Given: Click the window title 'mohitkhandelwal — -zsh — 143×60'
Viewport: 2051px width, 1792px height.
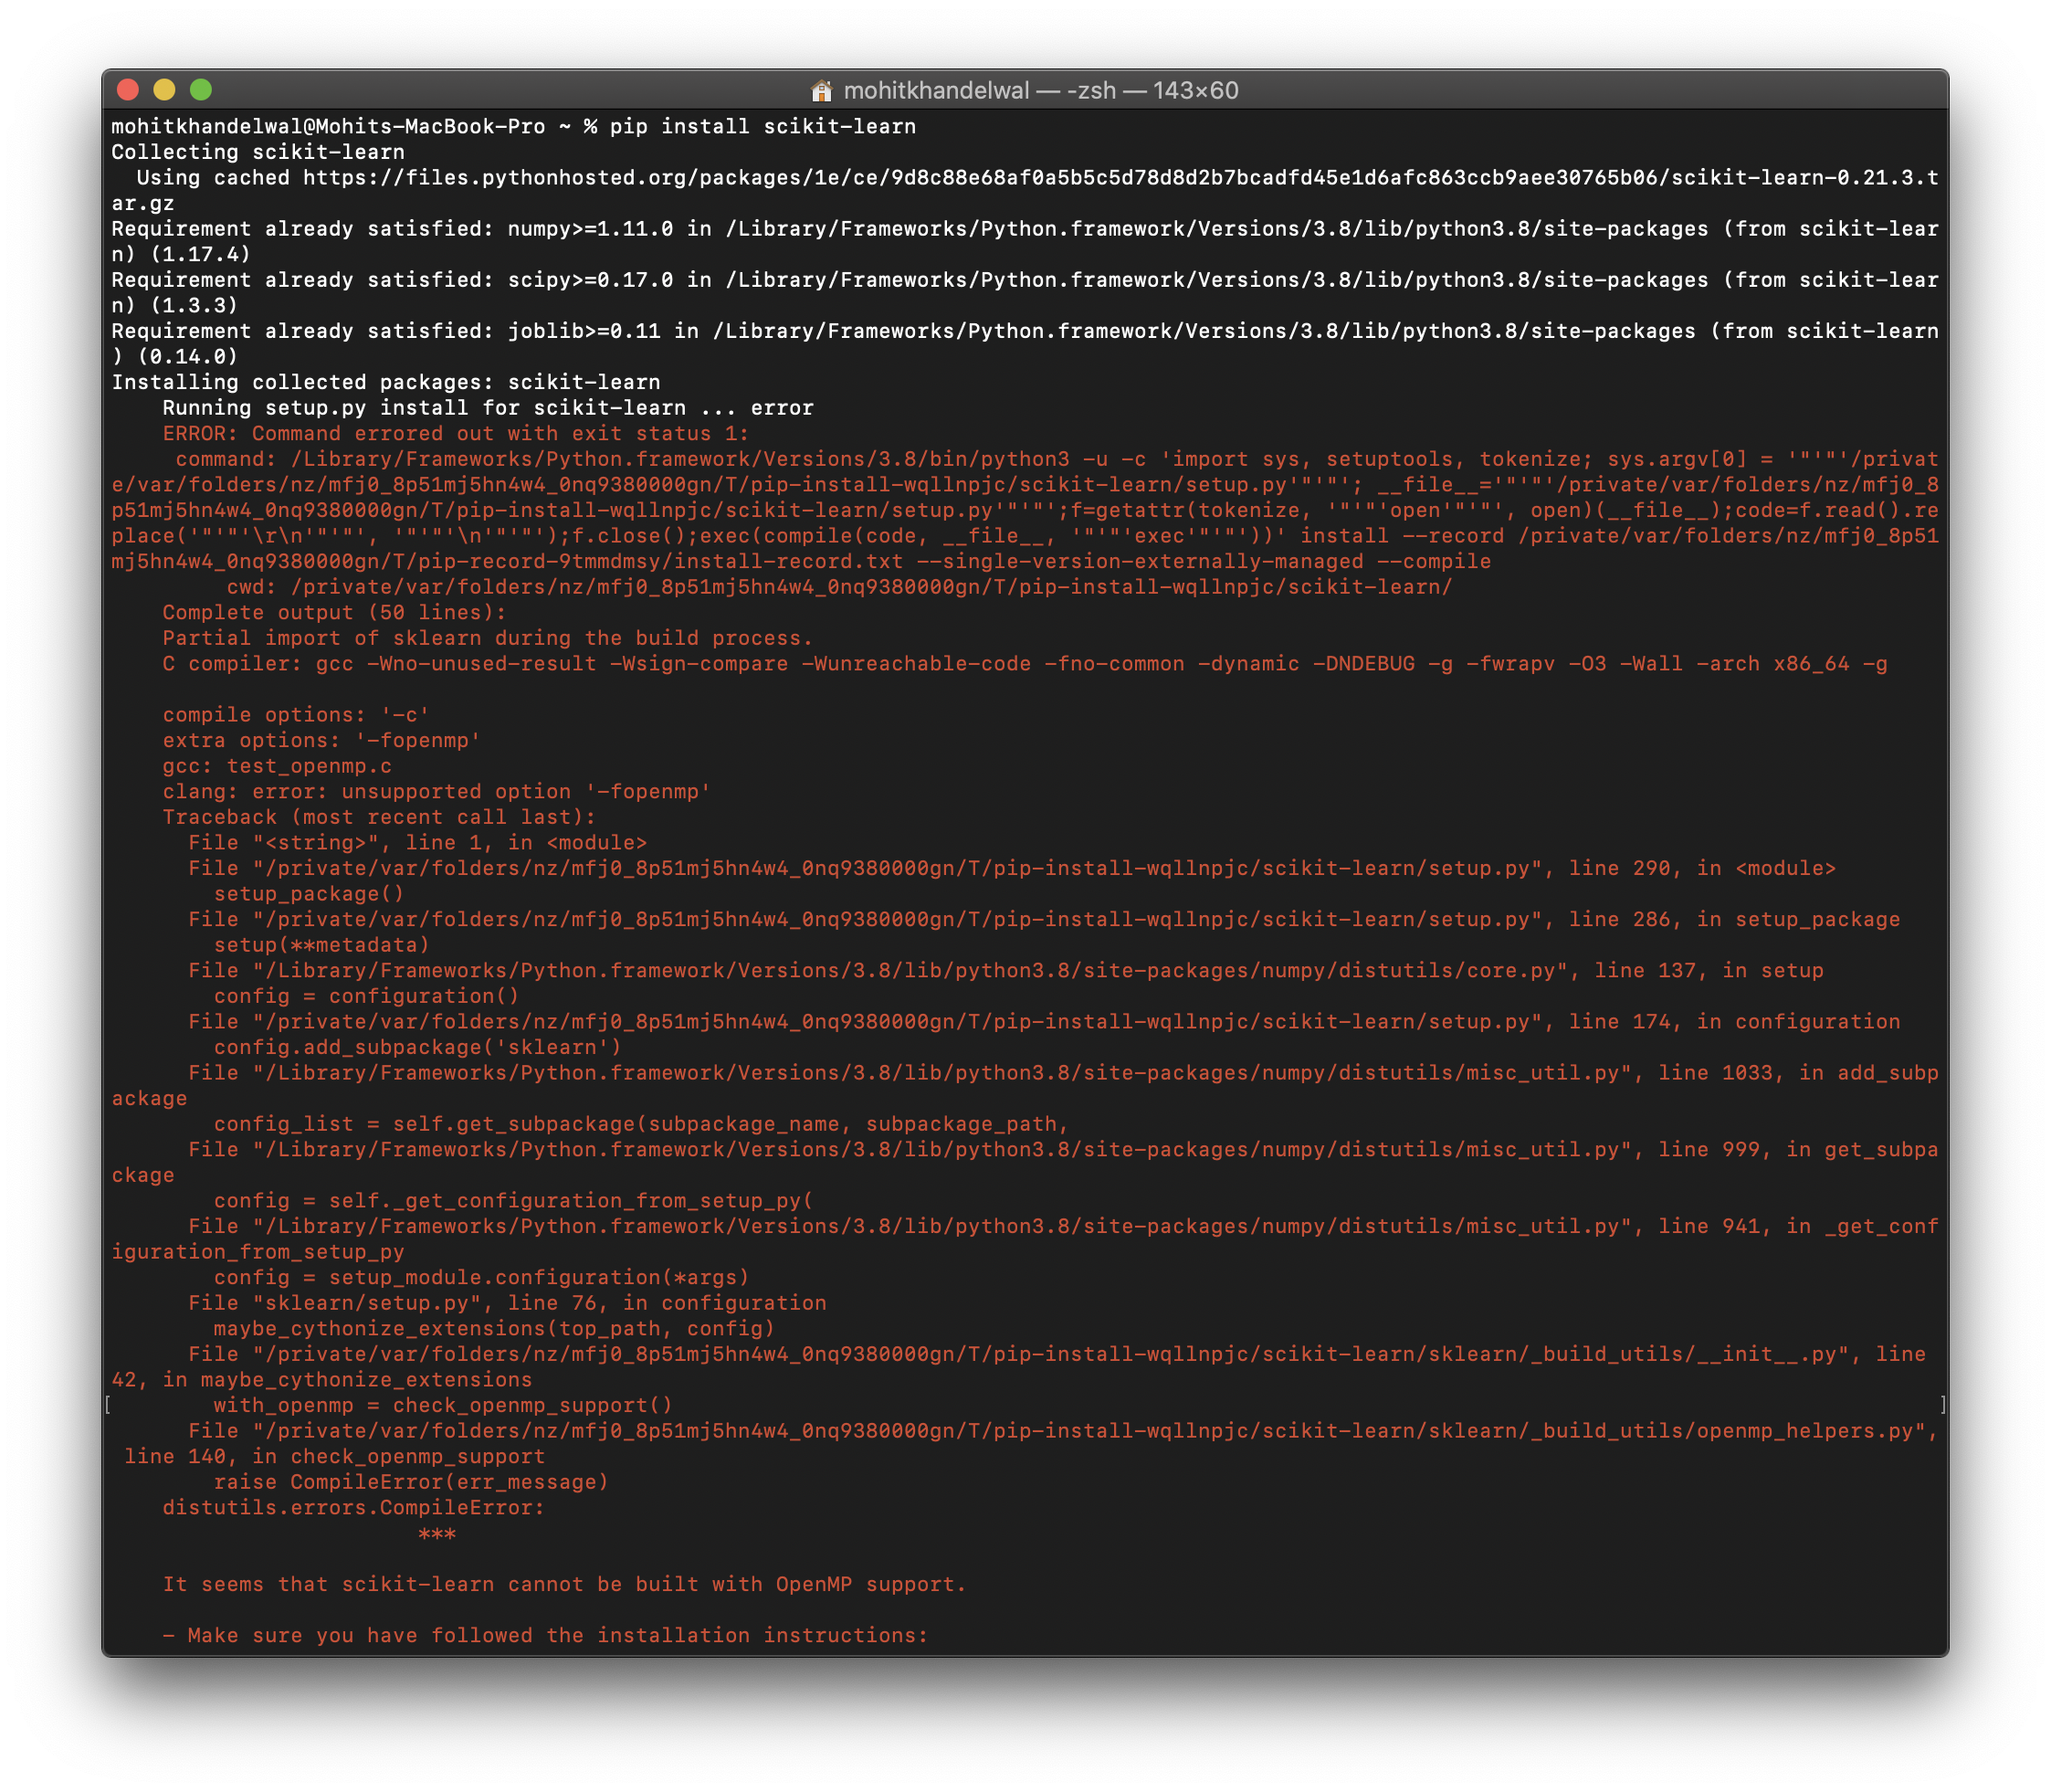Looking at the screenshot, I should click(x=1041, y=91).
